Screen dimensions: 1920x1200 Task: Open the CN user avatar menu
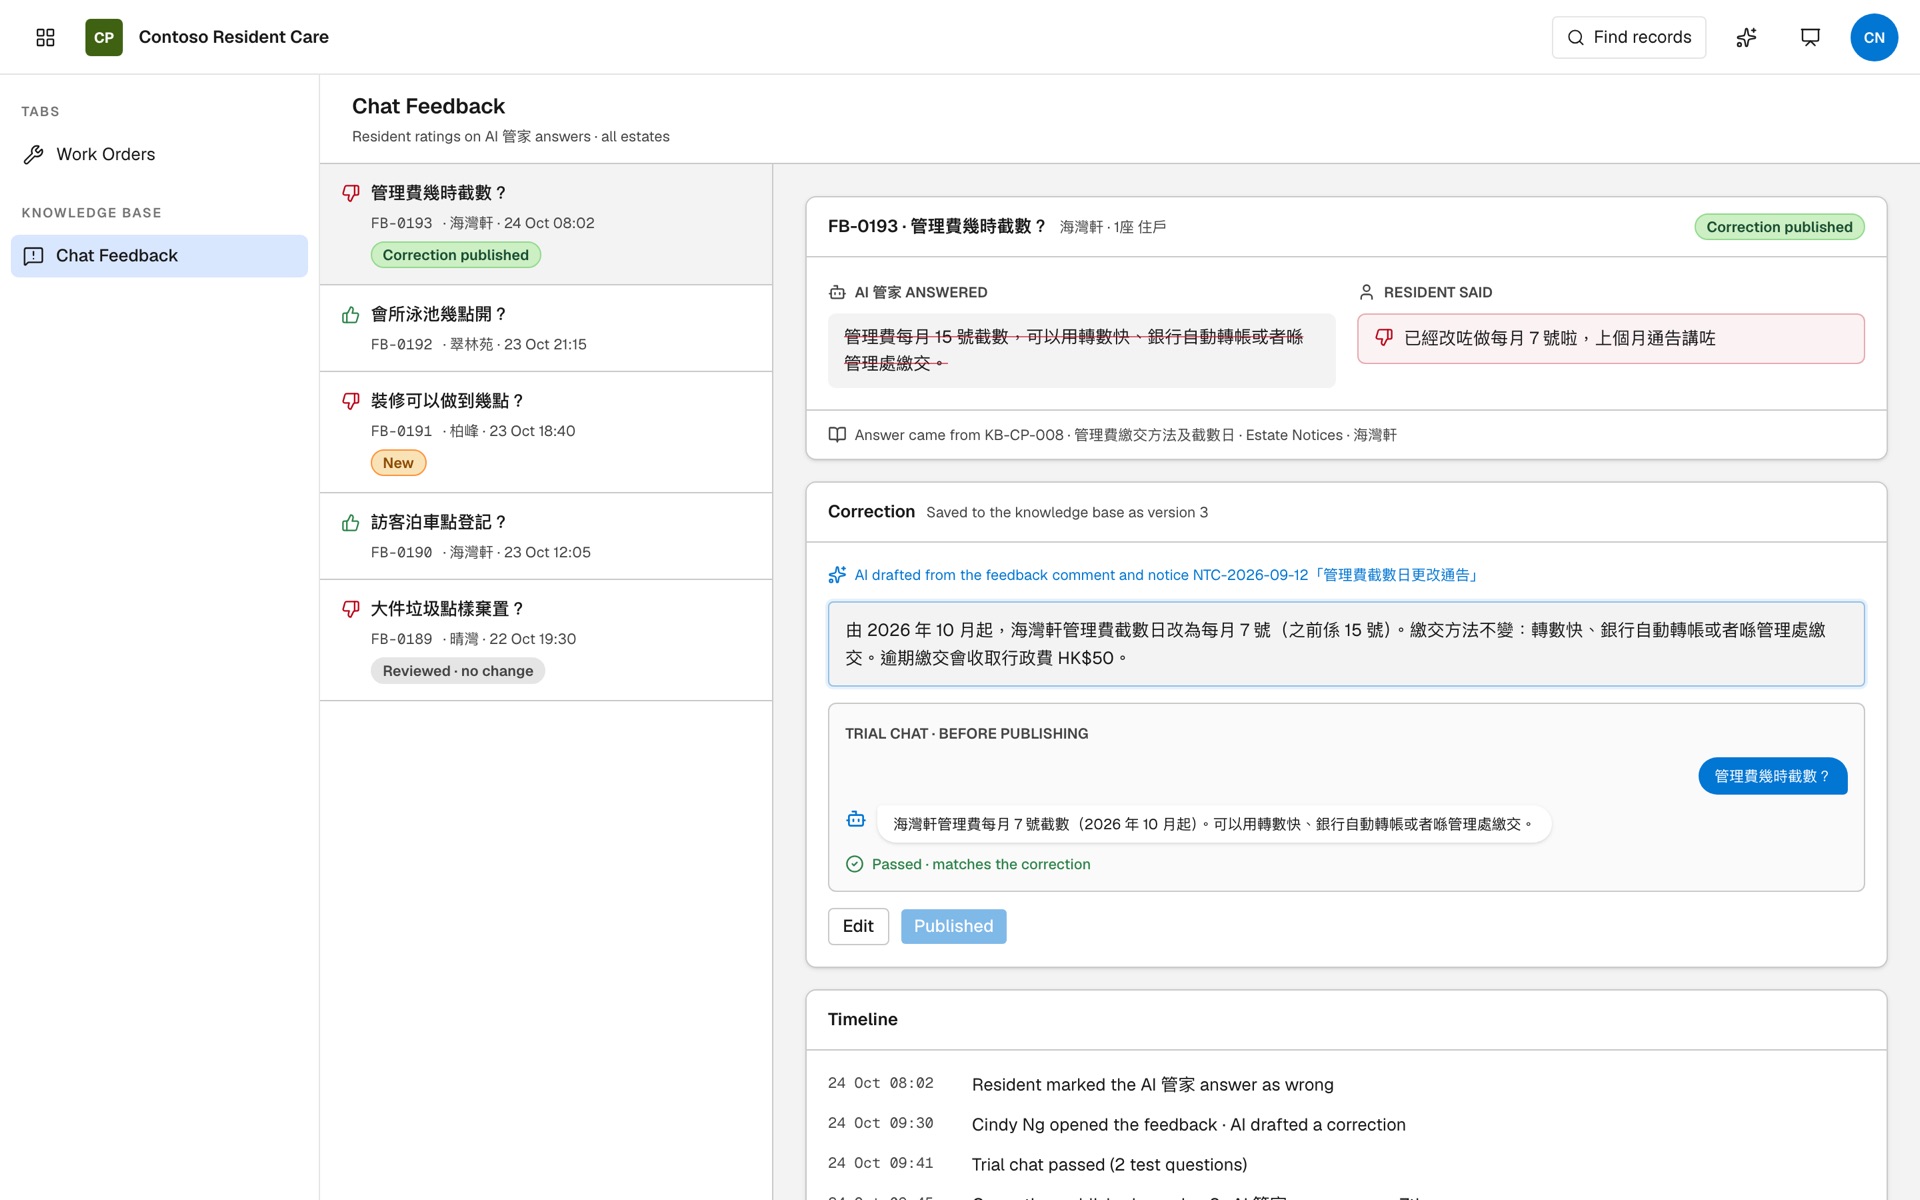[x=1874, y=37]
